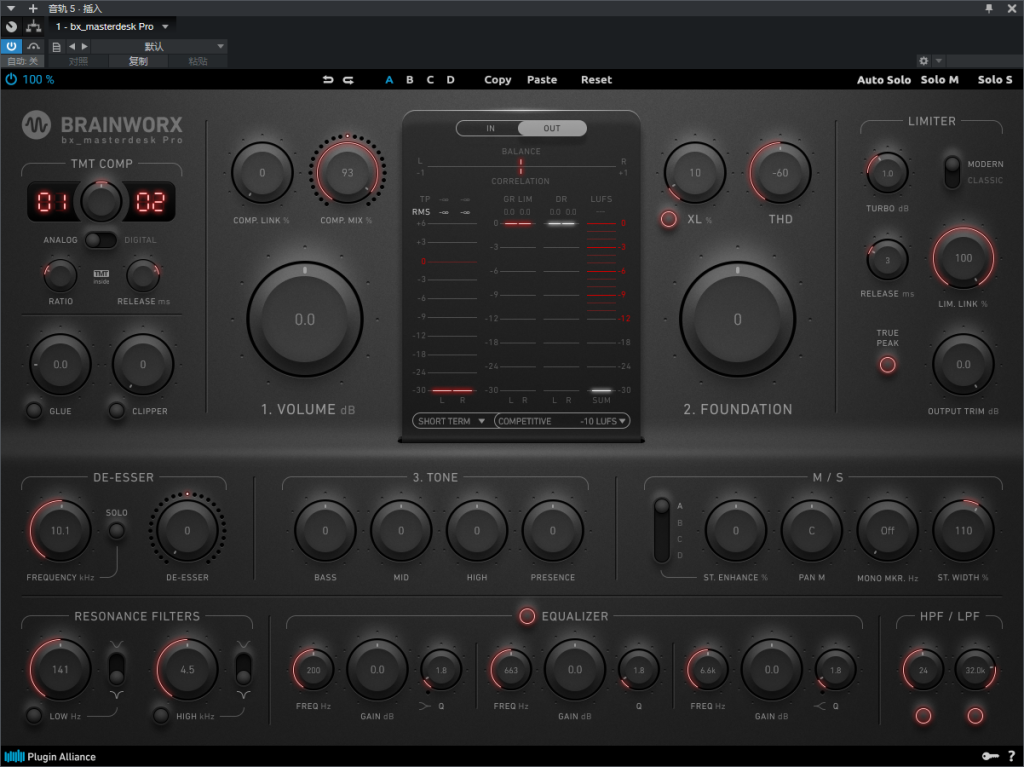Click the Reset button
The width and height of the screenshot is (1024, 767).
(596, 80)
